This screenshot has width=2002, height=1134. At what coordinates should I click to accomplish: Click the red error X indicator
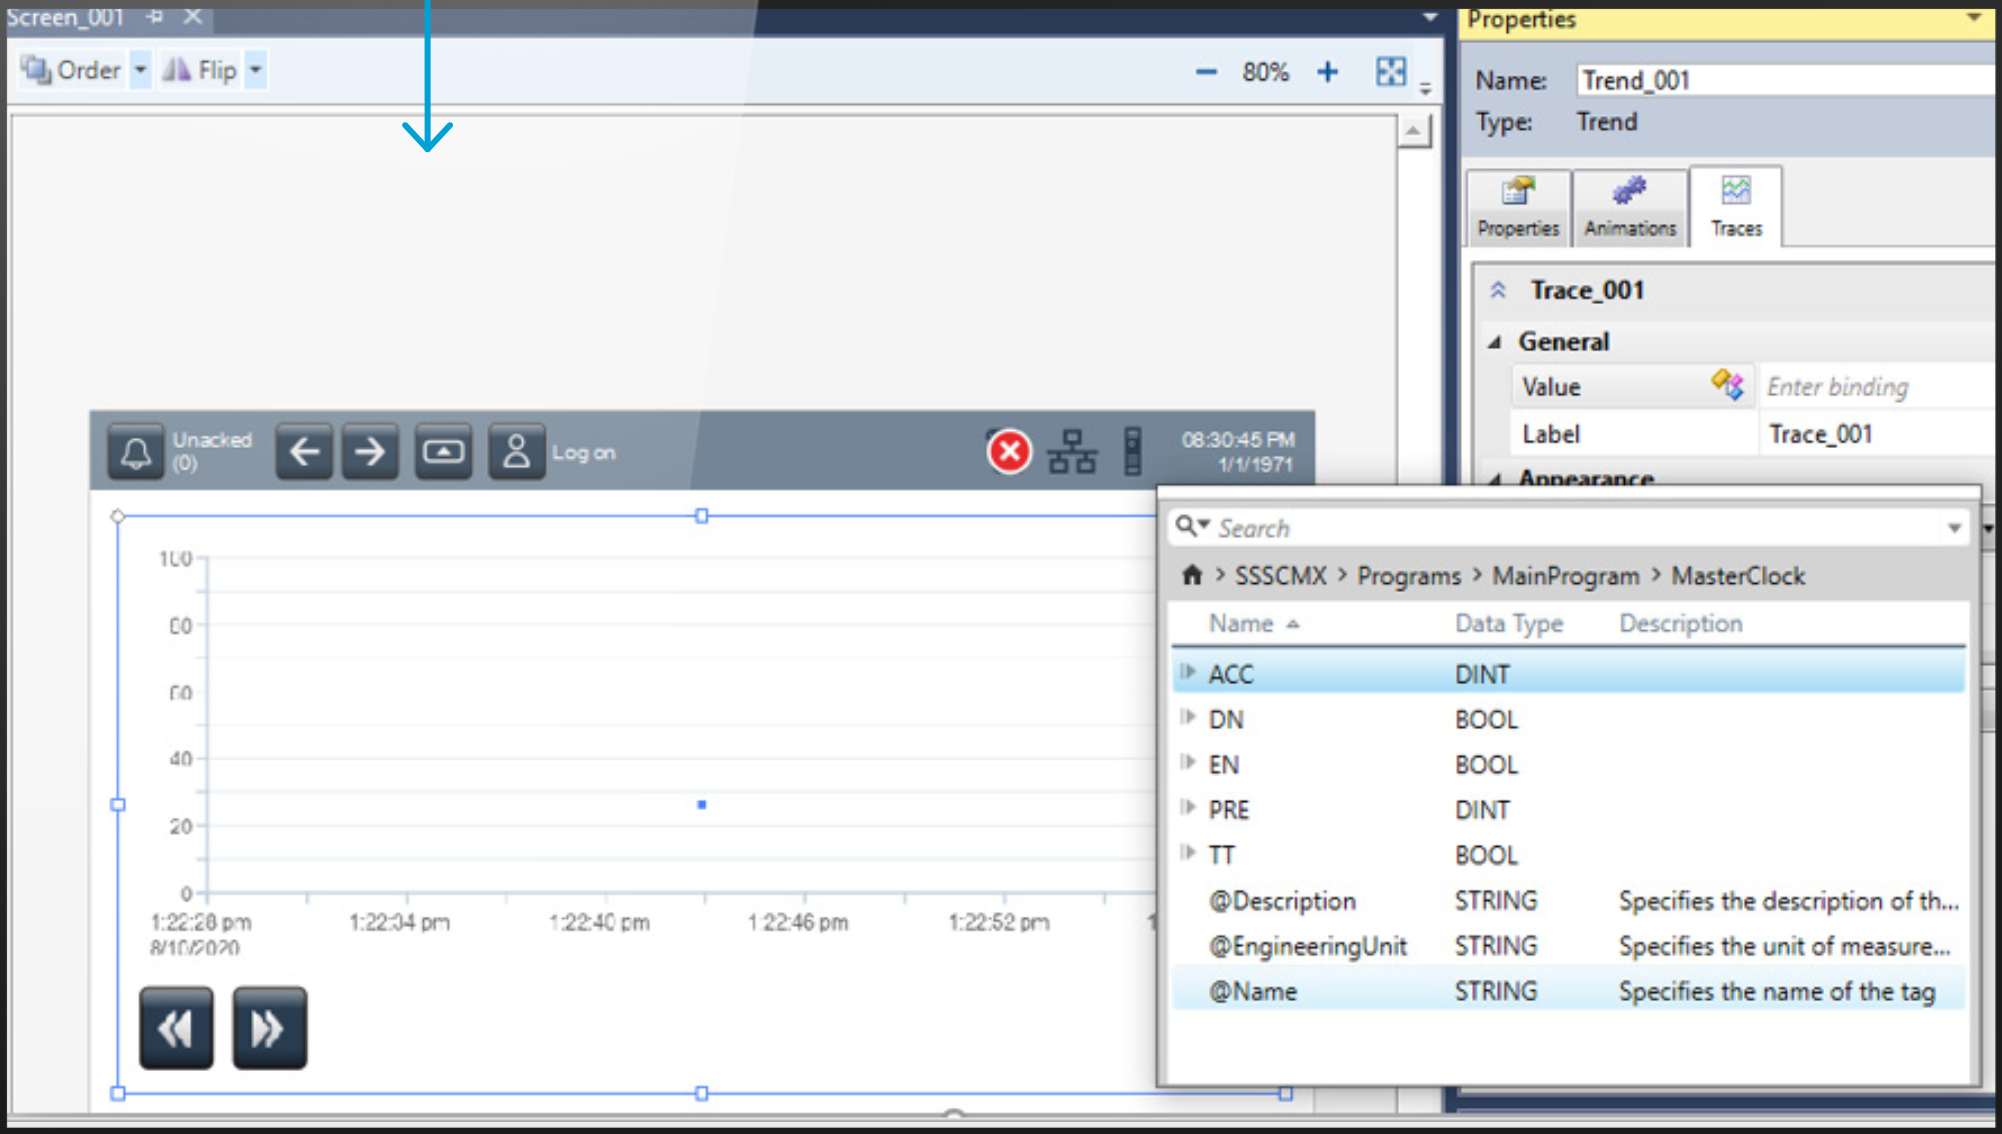[x=1009, y=452]
